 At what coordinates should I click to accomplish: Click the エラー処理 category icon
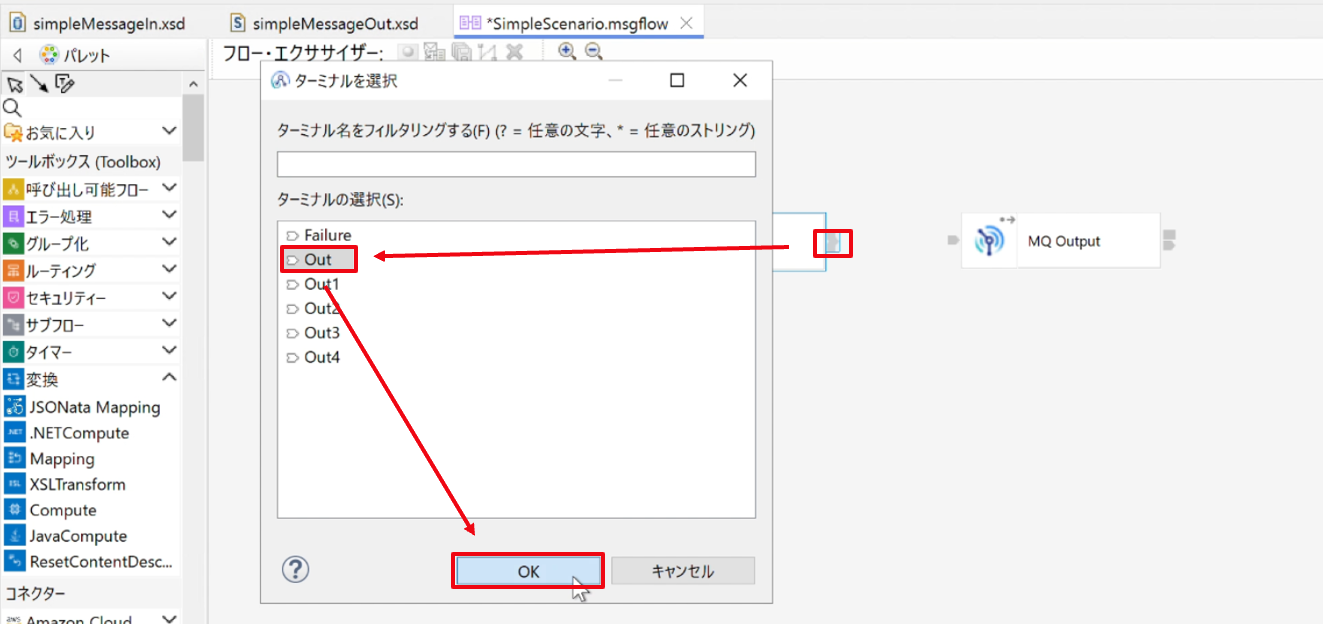coord(13,216)
